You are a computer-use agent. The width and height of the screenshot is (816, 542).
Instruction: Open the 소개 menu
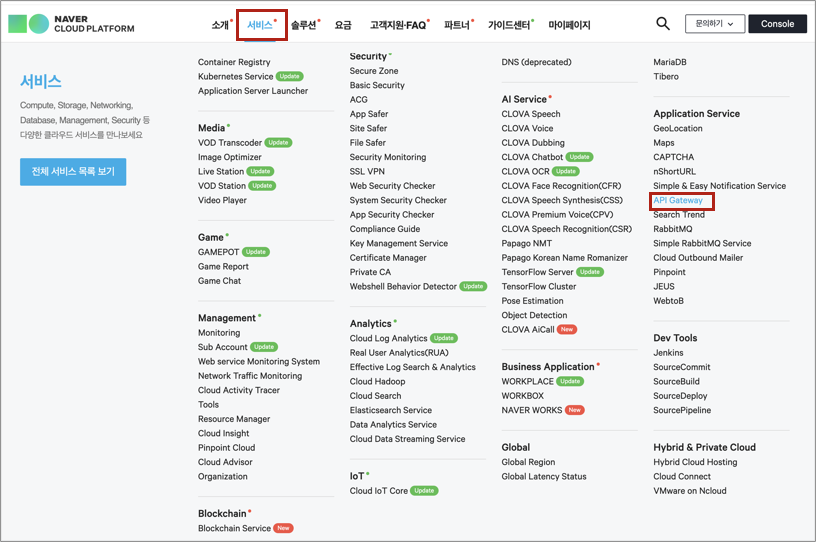220,25
